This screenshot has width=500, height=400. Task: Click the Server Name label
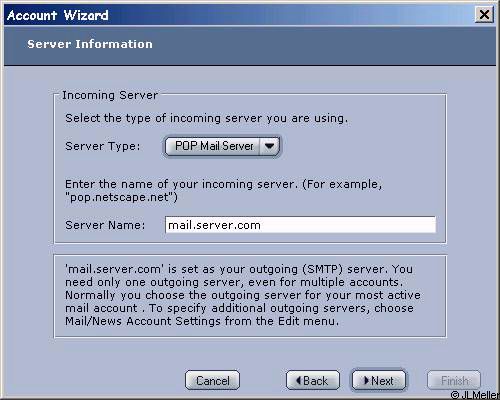(105, 225)
